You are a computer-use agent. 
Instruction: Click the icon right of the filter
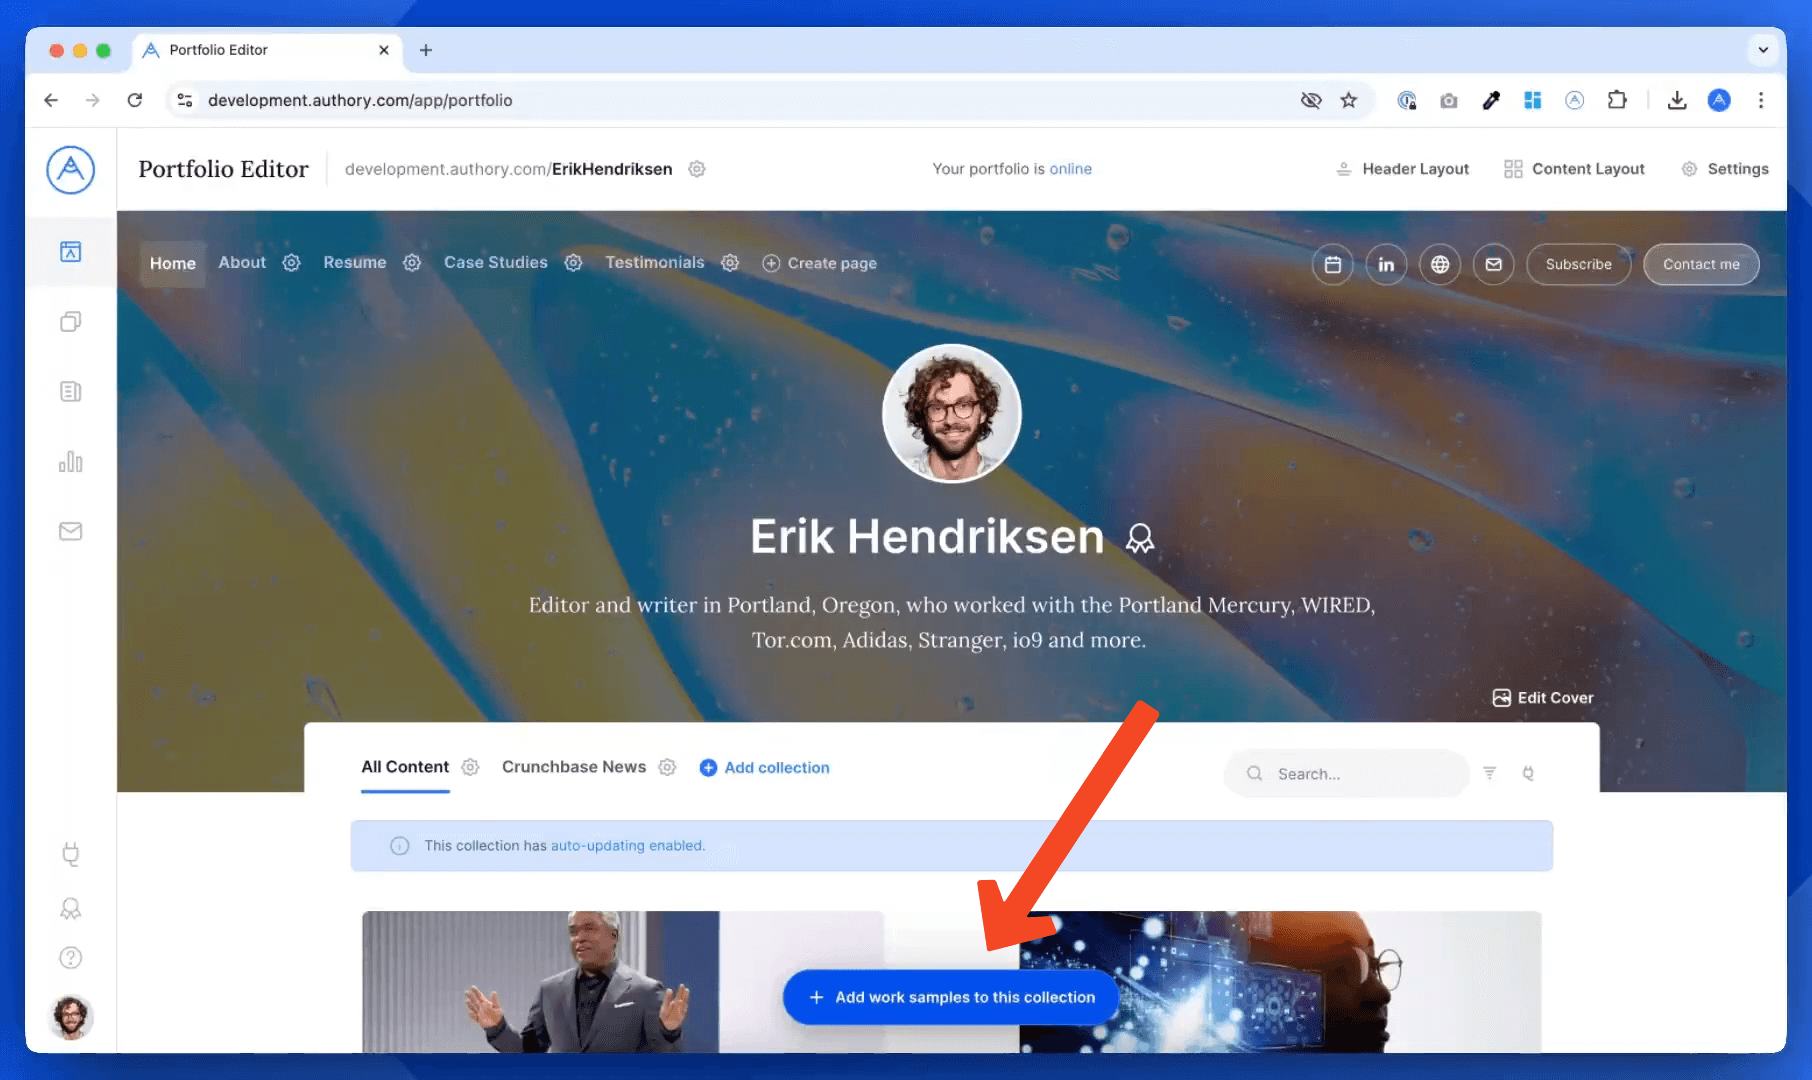(x=1528, y=773)
